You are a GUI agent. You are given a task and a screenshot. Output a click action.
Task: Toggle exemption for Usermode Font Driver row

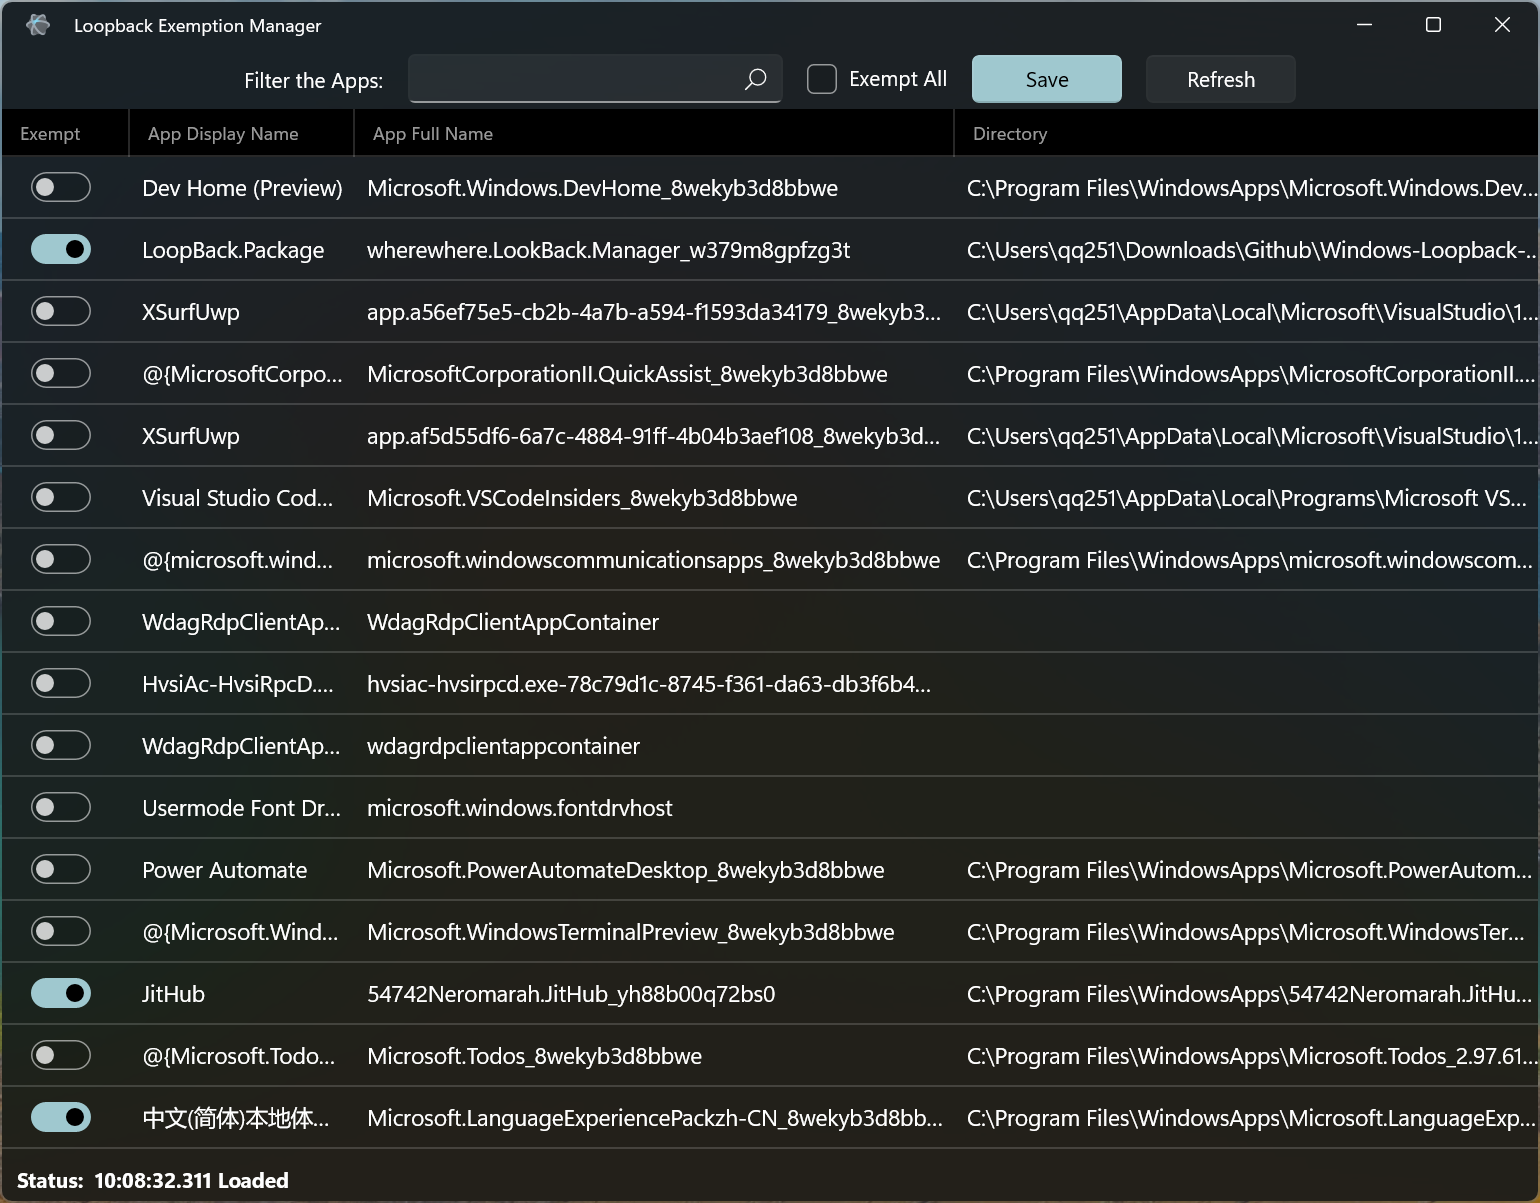click(x=61, y=807)
